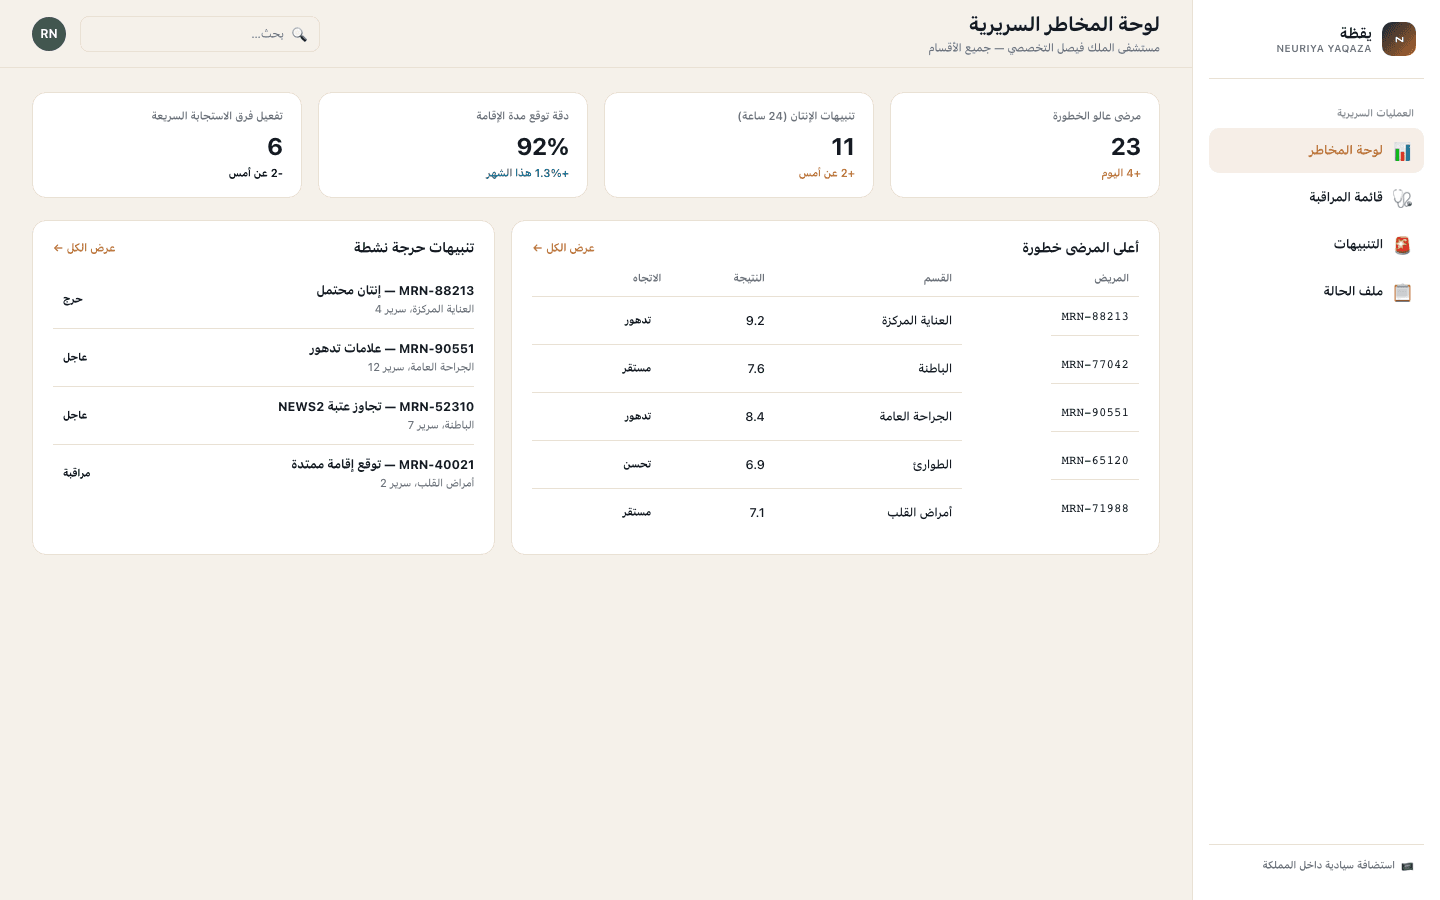This screenshot has height=900, width=1440.
Task: Open the مرضى عالو الخطورة card
Action: [x=1025, y=145]
